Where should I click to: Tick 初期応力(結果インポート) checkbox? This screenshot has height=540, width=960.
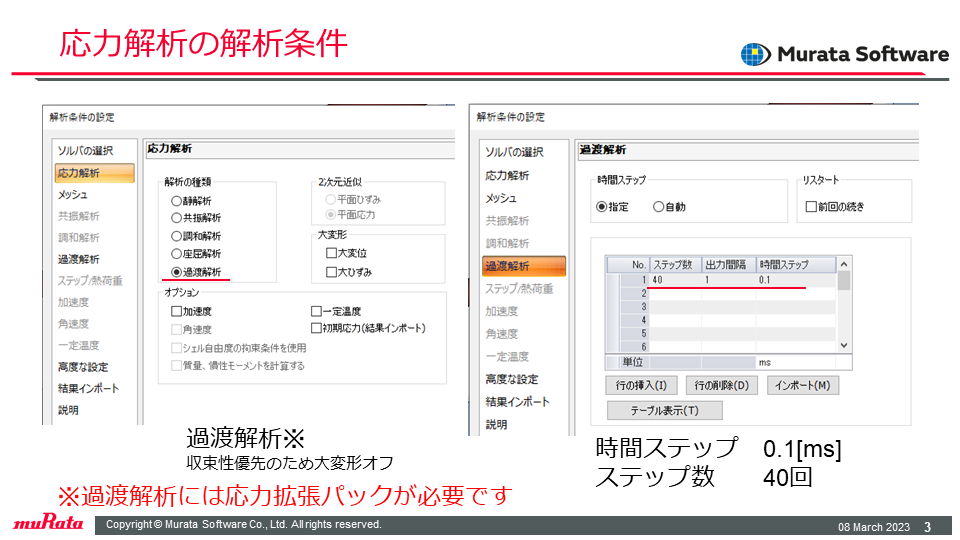317,328
